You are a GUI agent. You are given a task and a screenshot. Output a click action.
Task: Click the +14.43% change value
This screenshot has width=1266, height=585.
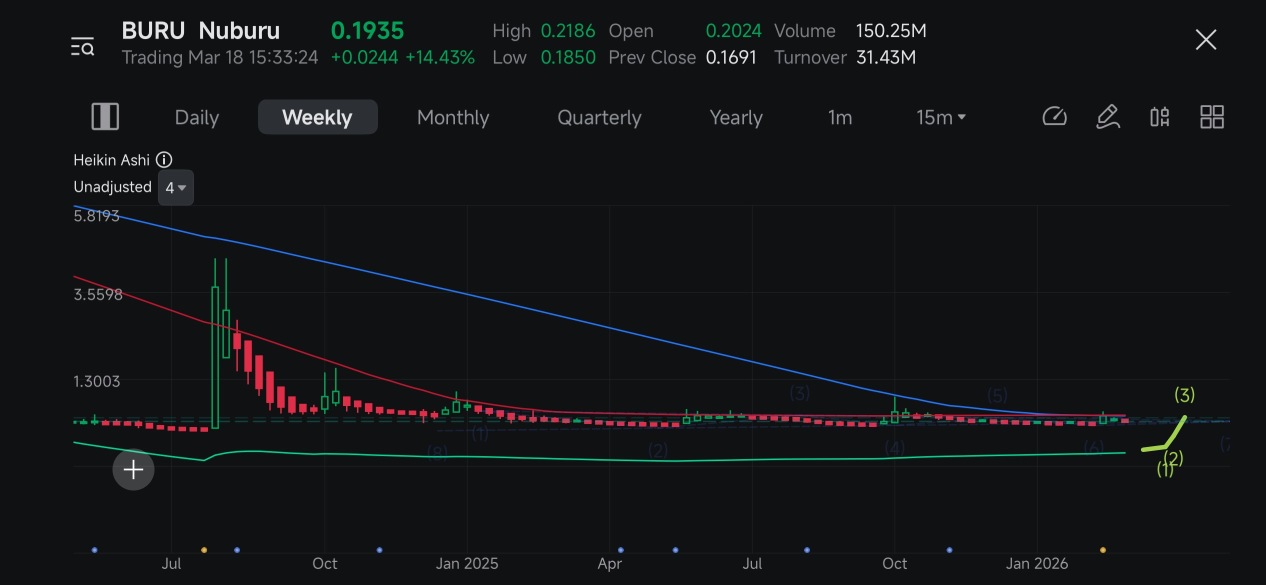[x=440, y=57]
